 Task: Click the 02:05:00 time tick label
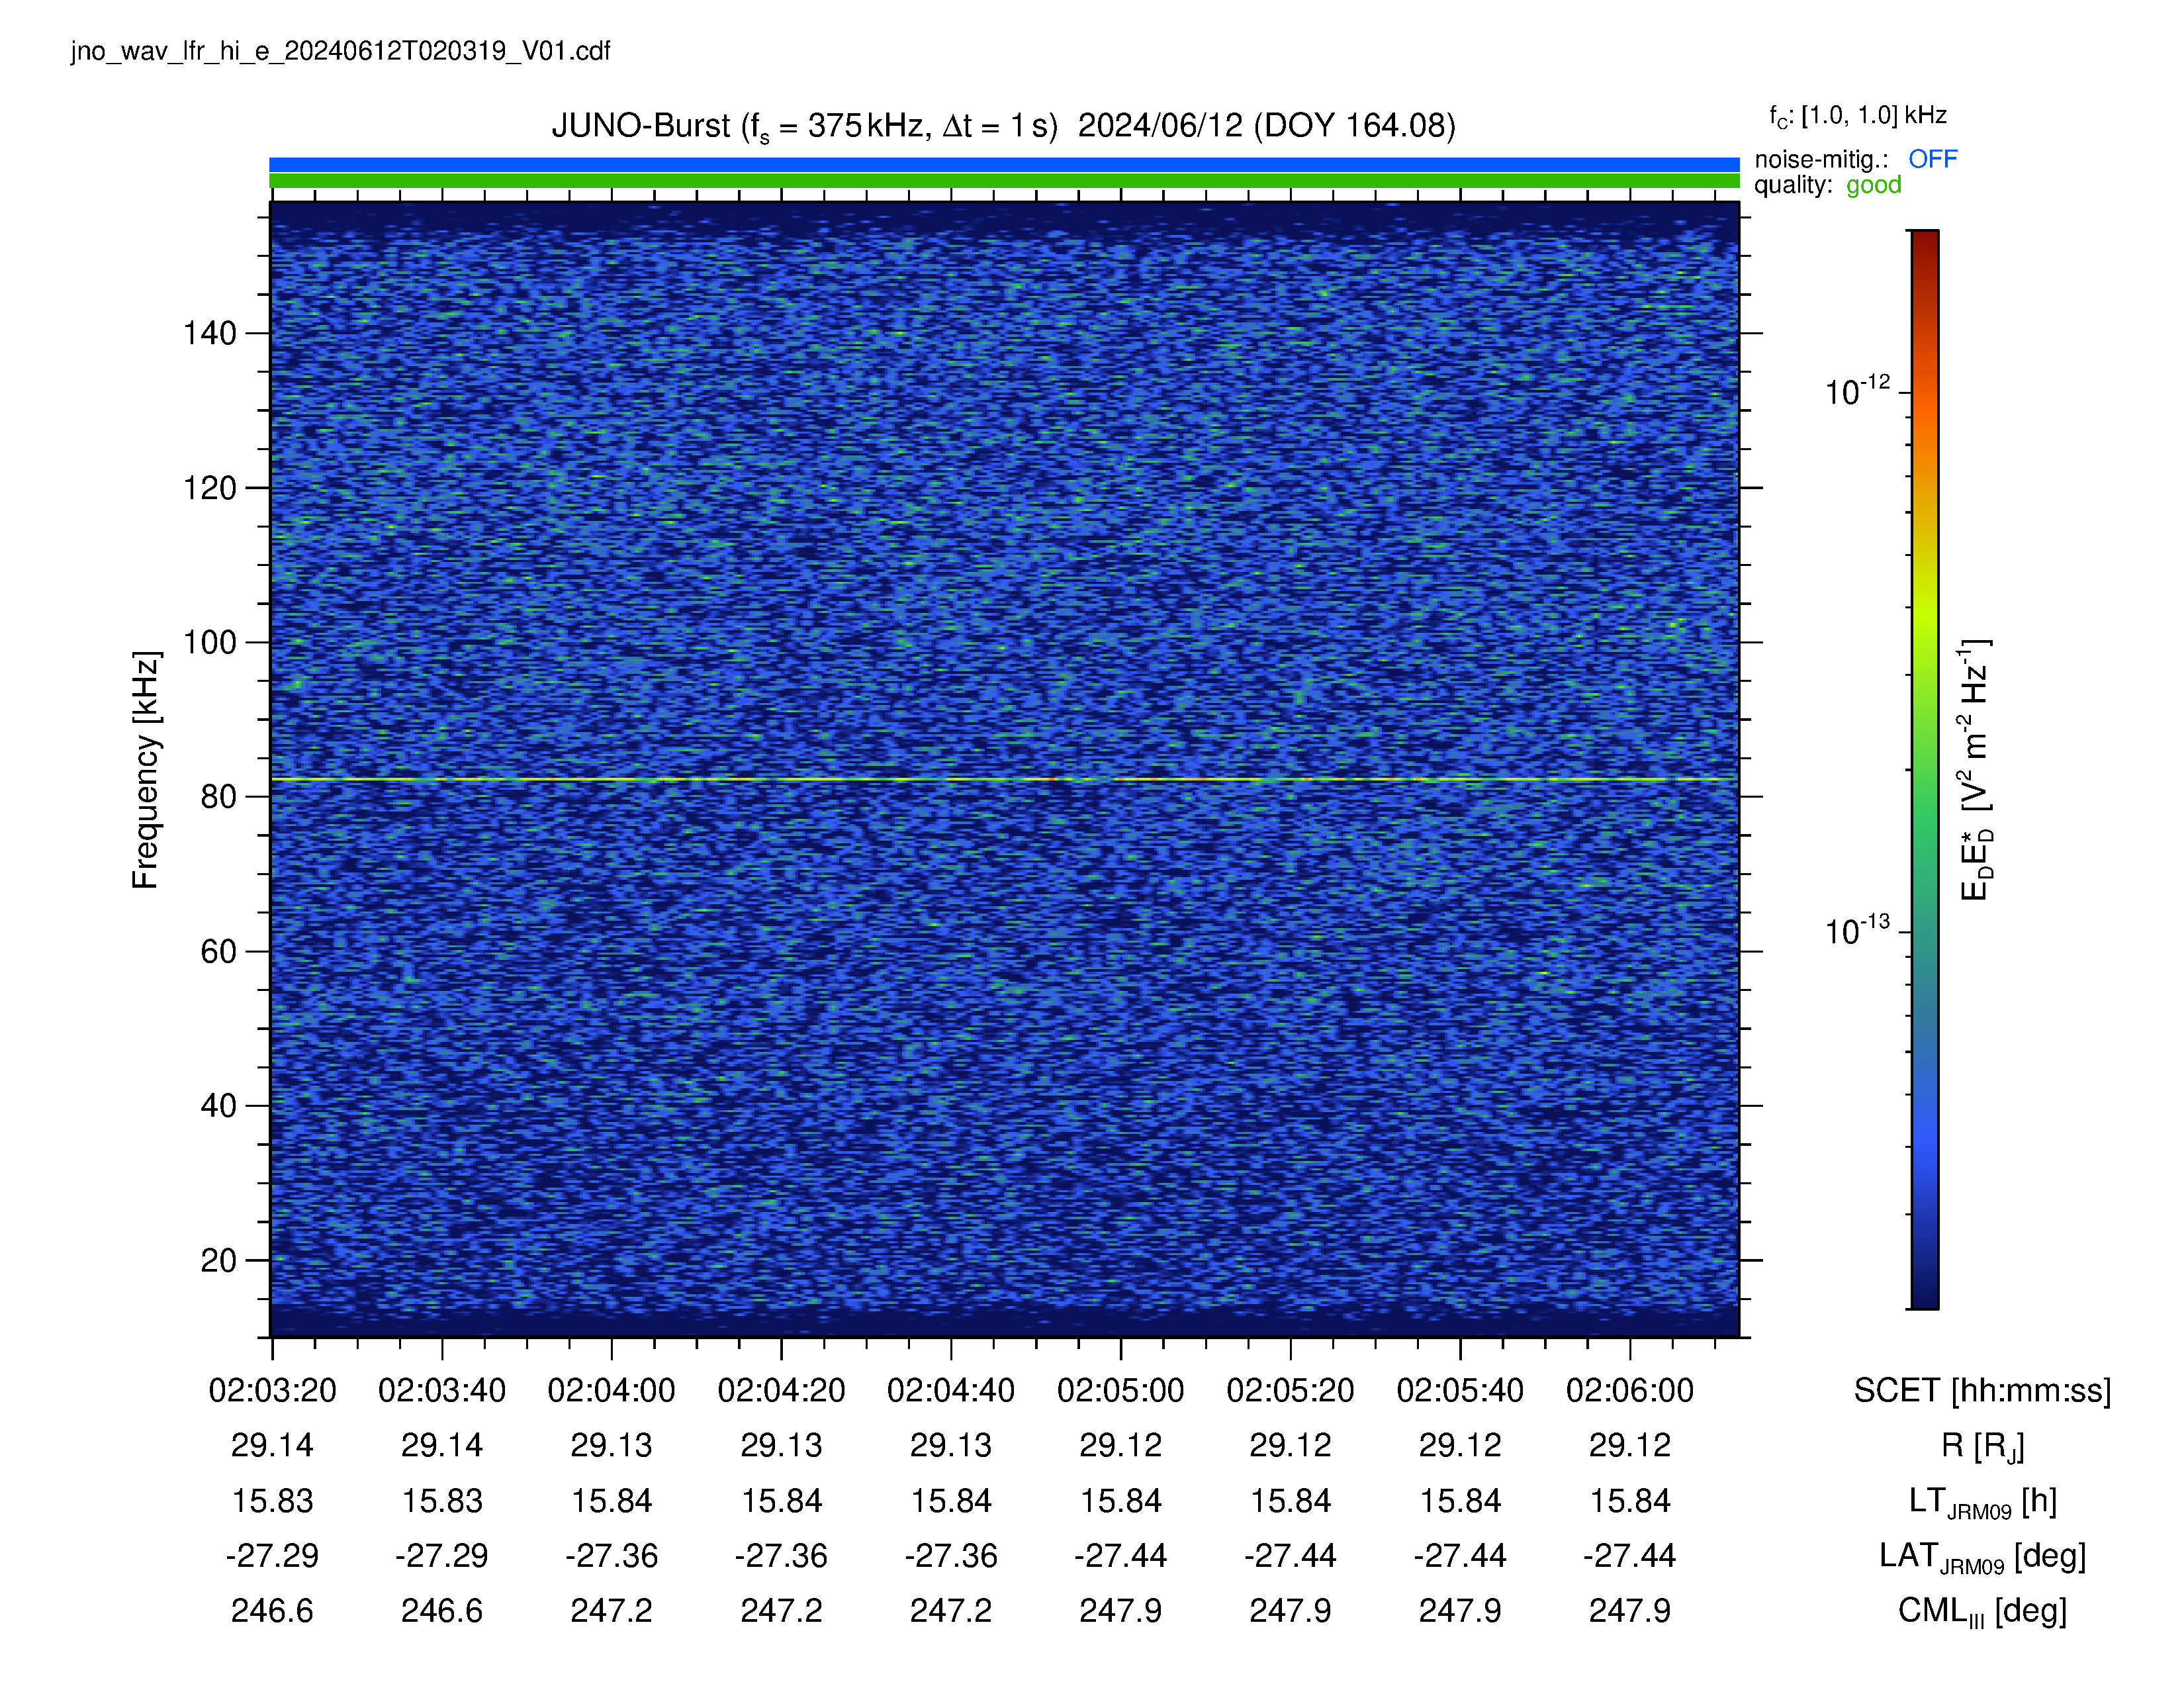(x=1120, y=1390)
